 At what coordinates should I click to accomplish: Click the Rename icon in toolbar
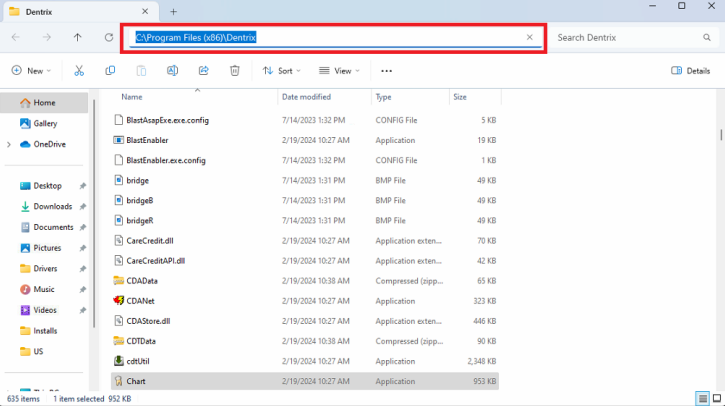[x=172, y=71]
